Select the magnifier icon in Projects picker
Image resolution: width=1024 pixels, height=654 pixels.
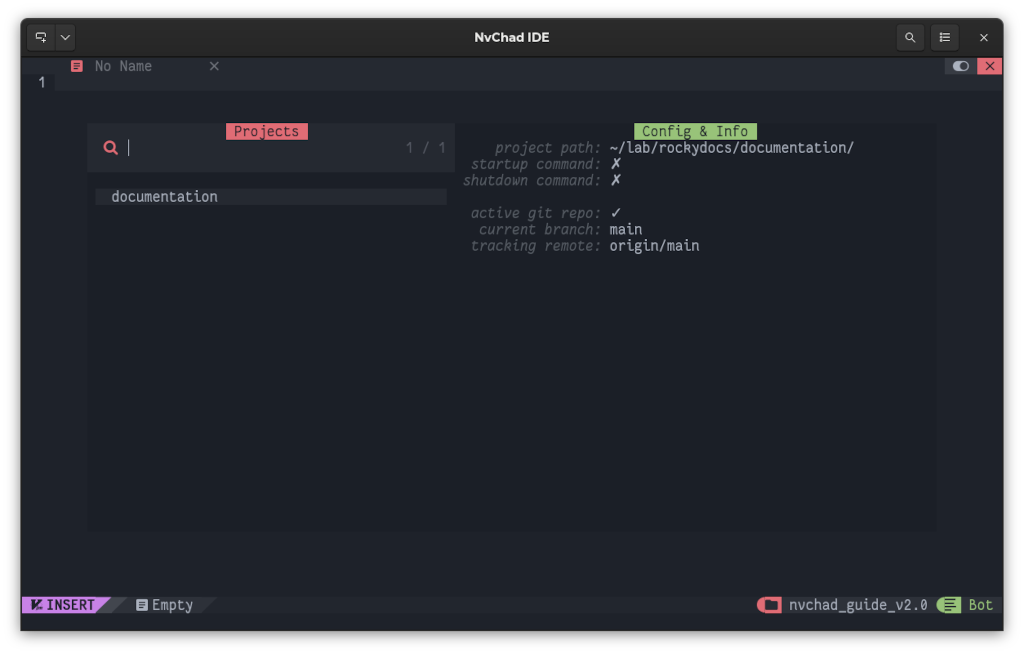pos(110,147)
